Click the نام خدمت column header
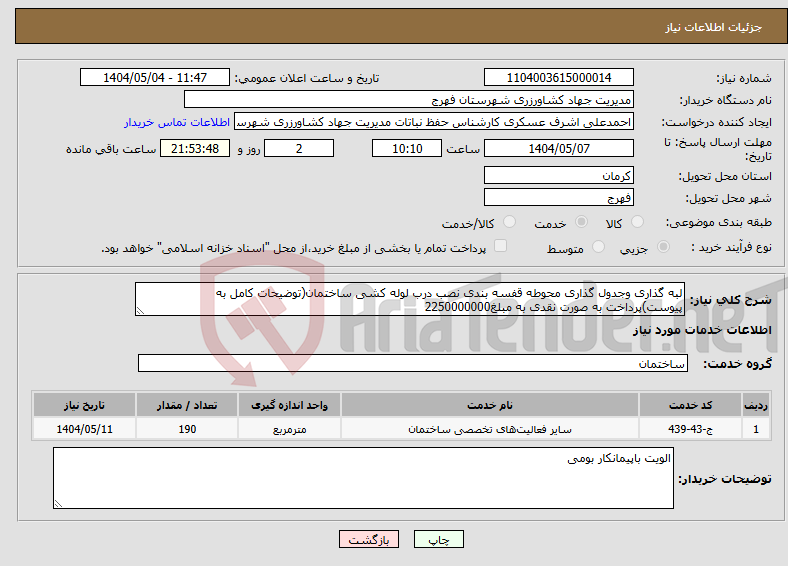 (489, 405)
